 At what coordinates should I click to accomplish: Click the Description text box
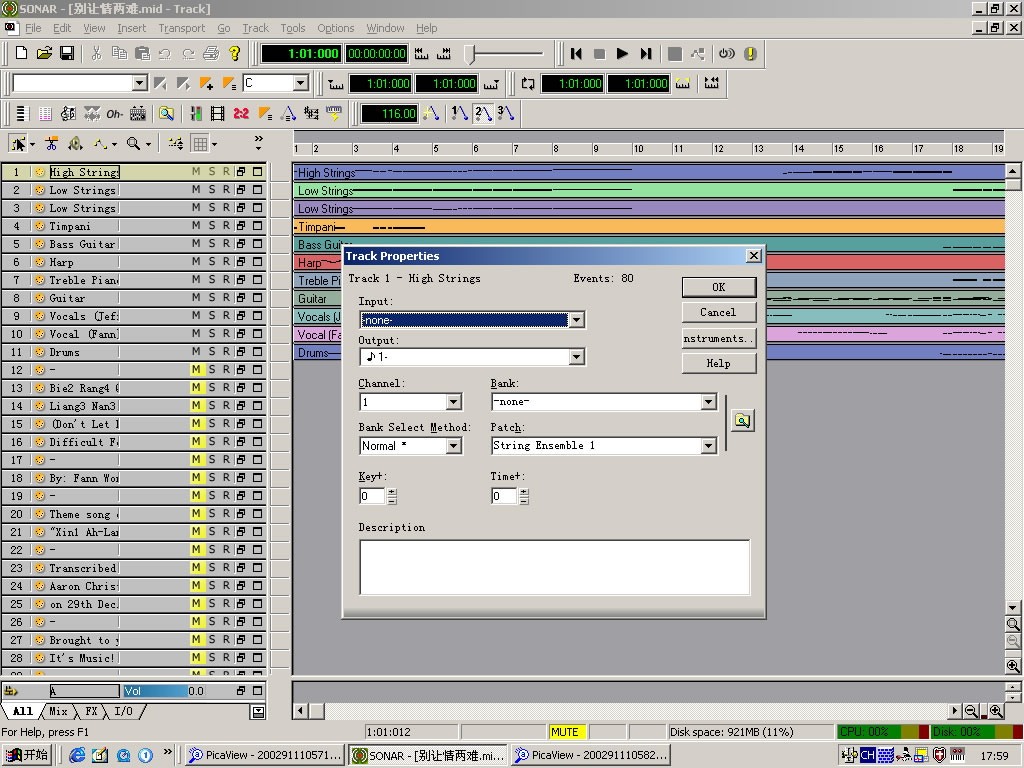point(554,567)
